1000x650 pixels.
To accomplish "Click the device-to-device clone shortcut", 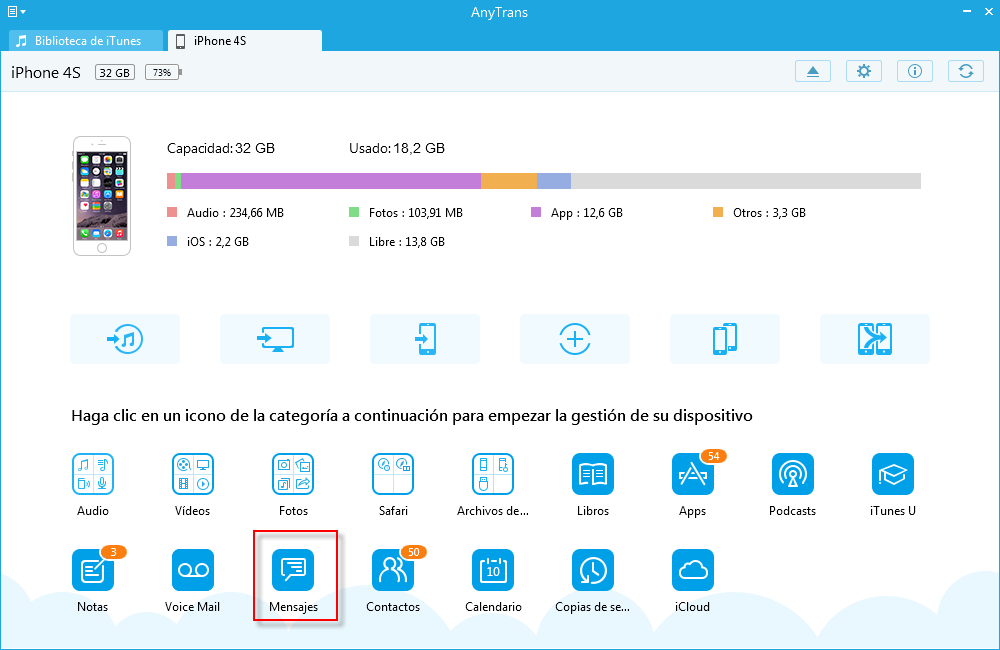I will tap(724, 339).
